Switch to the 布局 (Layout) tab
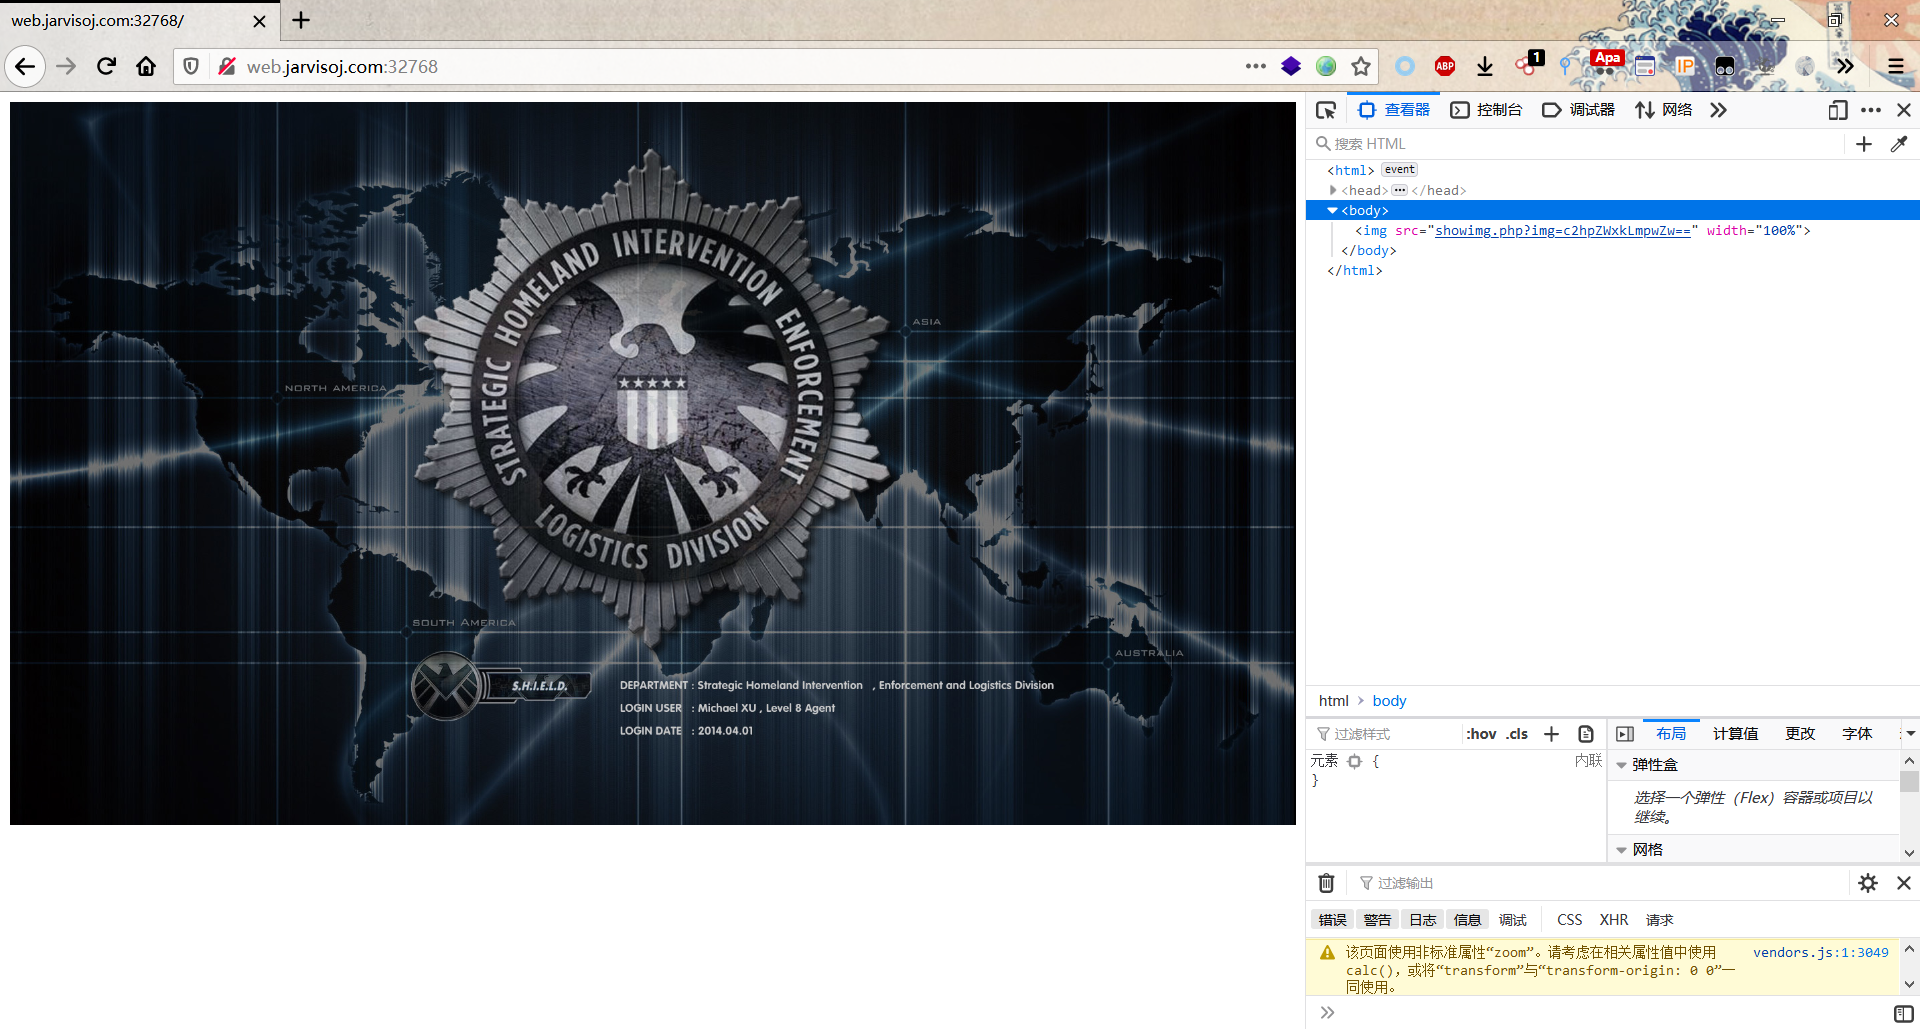1920x1029 pixels. (1670, 734)
